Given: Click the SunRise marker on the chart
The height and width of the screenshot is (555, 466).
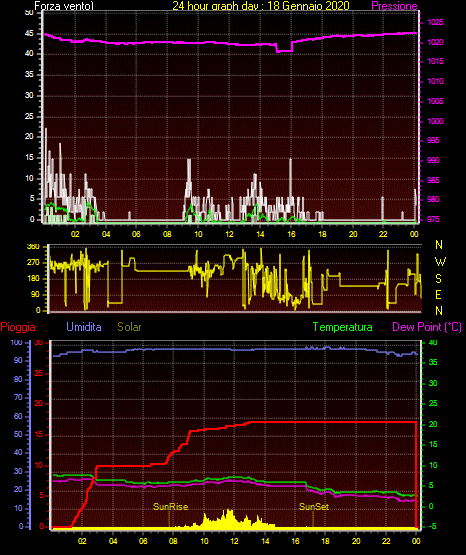Looking at the screenshot, I should point(170,507).
